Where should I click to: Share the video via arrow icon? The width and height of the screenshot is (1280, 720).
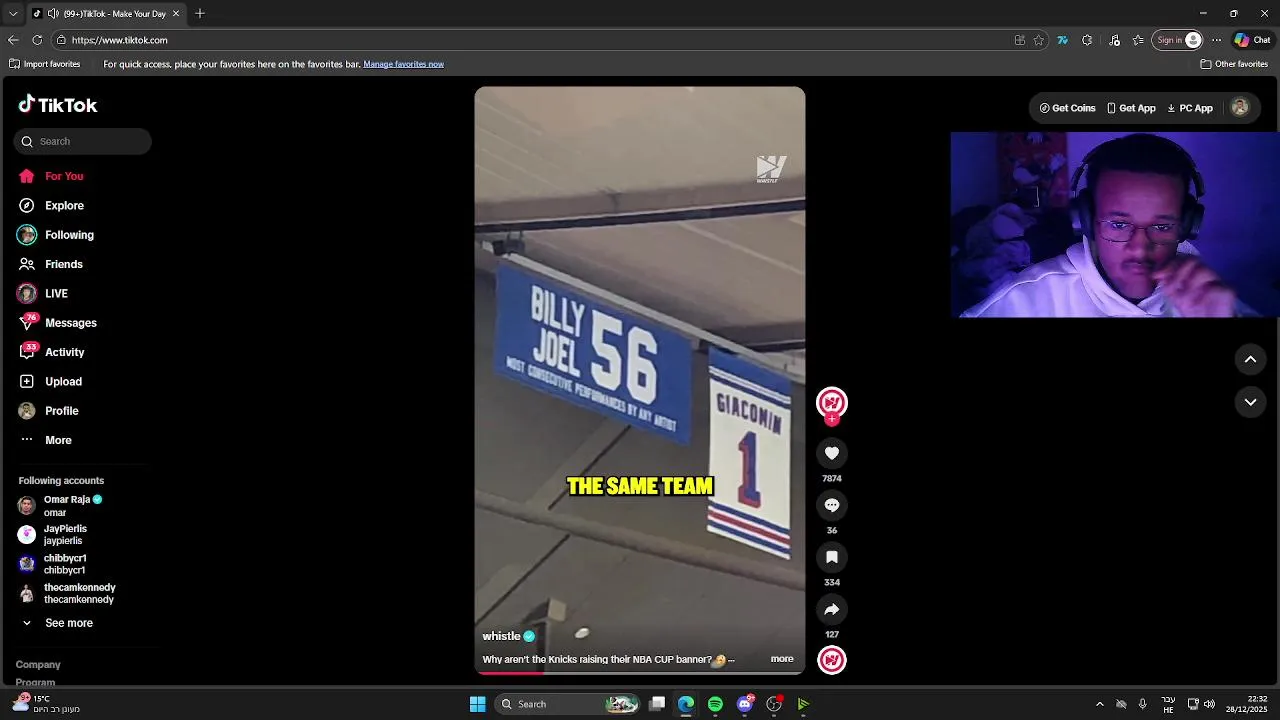[x=832, y=609]
